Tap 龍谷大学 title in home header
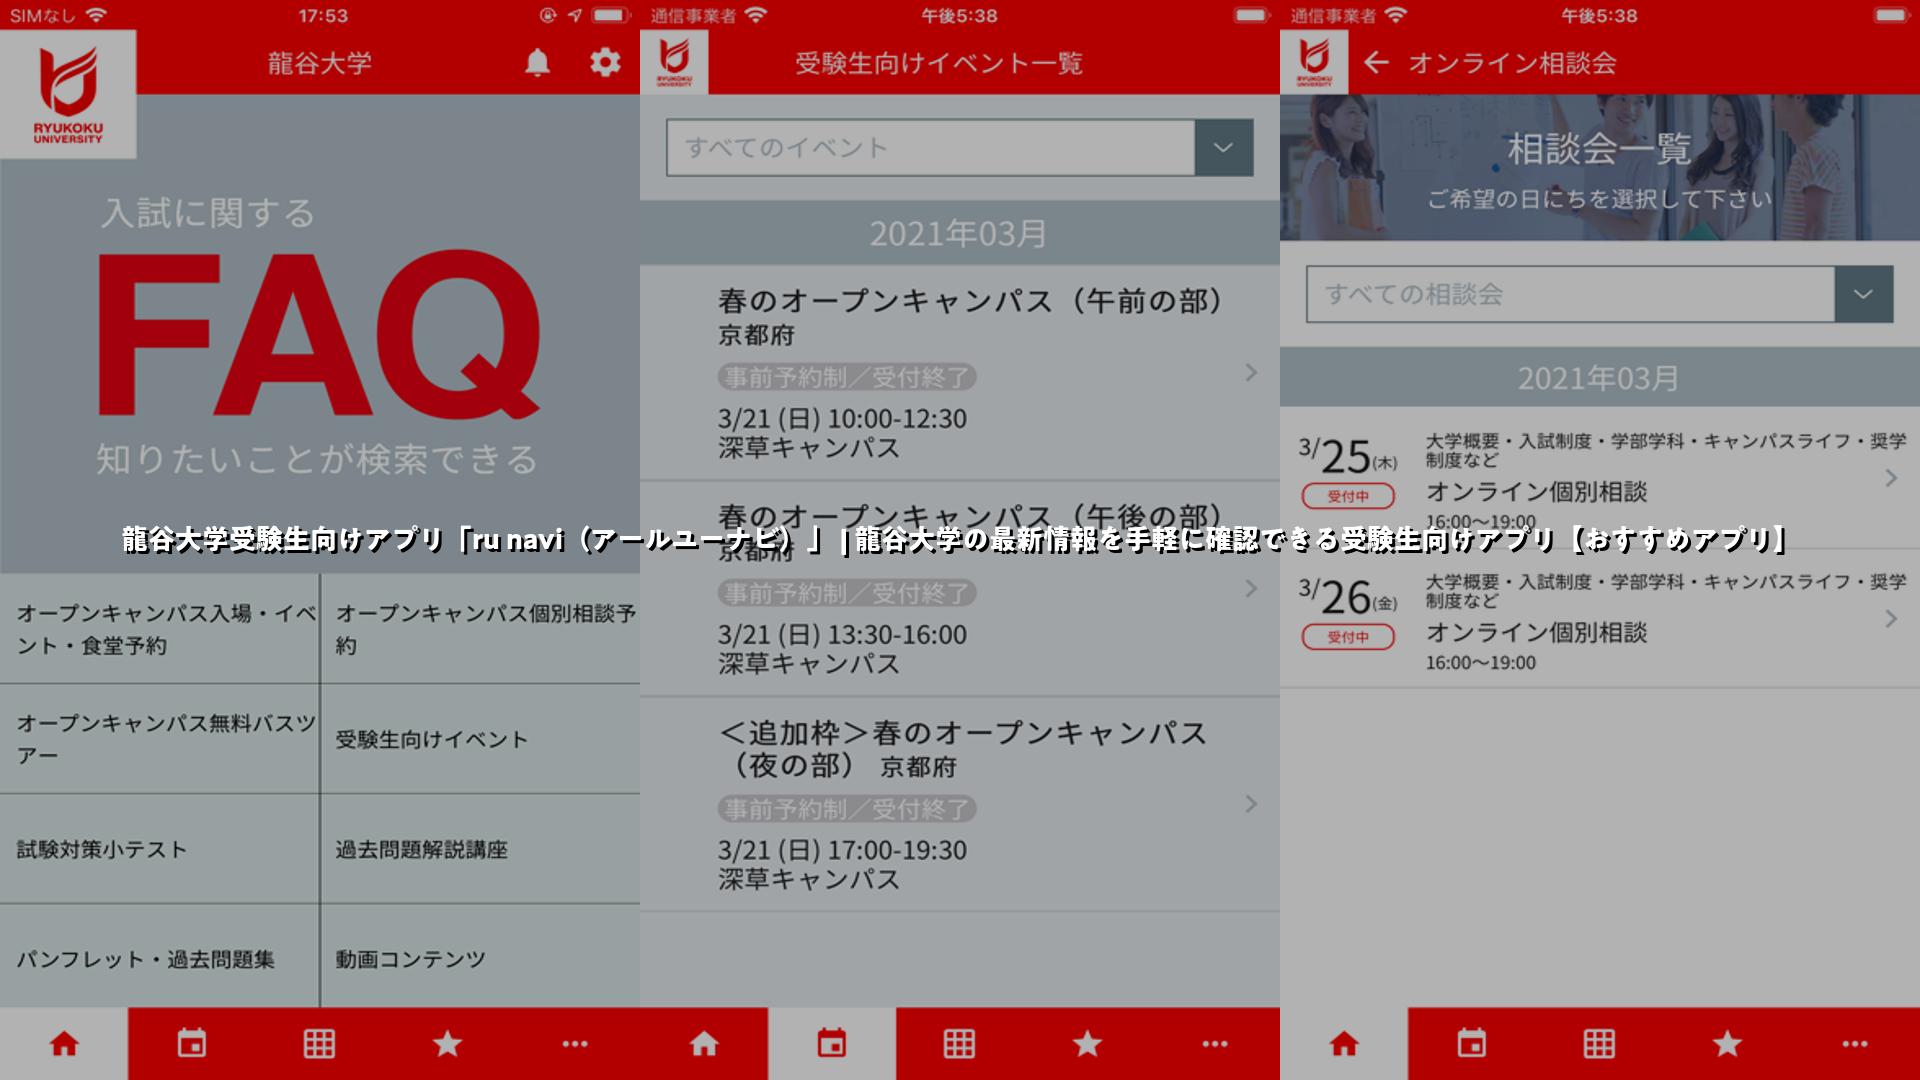 320,63
